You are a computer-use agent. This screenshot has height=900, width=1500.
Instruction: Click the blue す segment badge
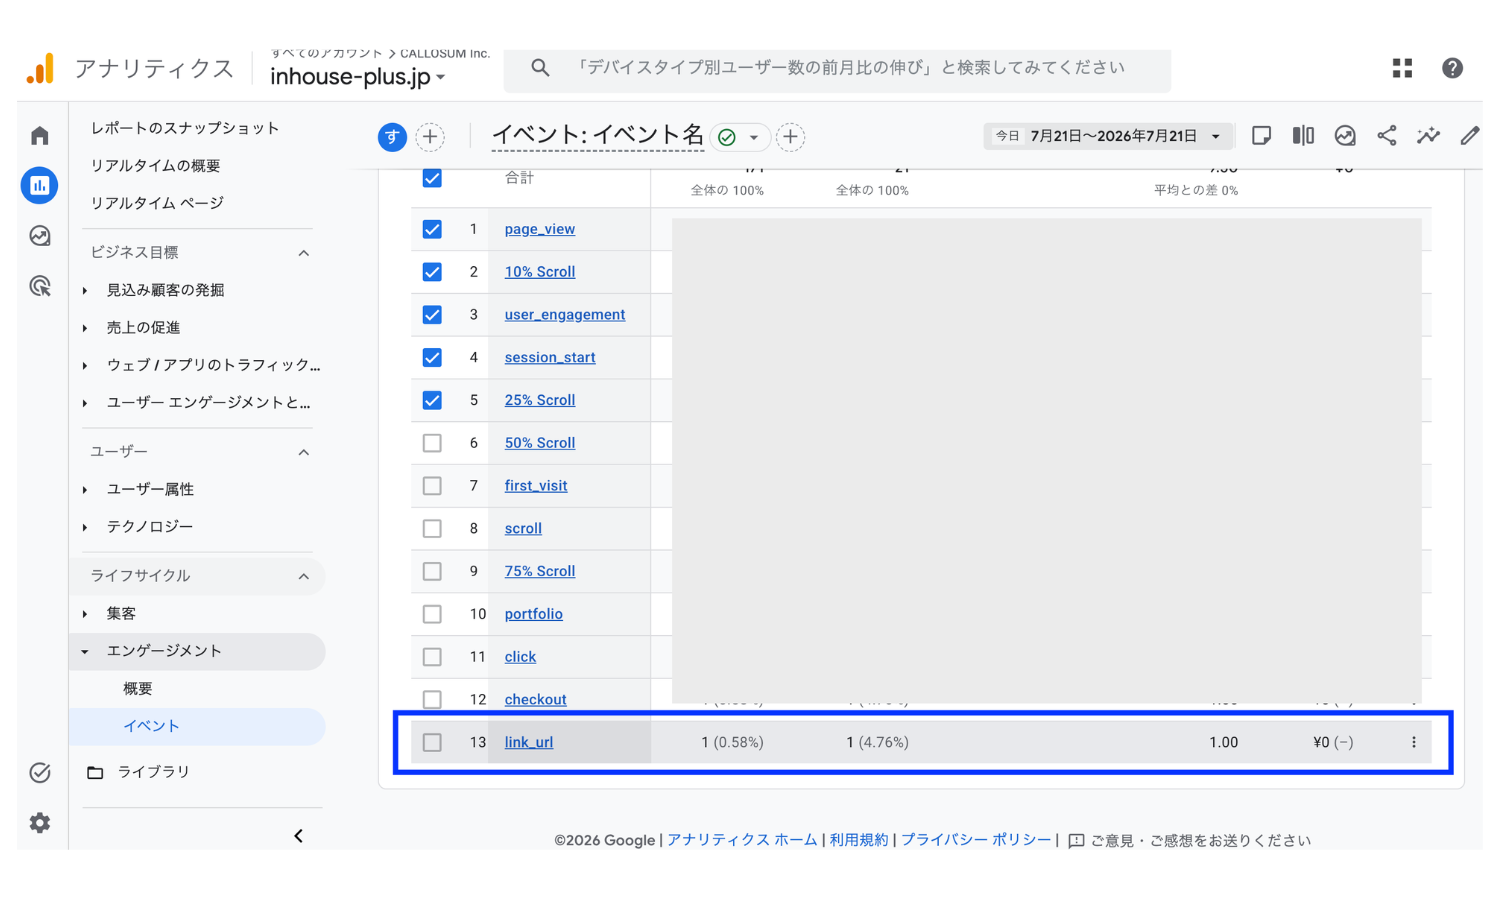coord(392,137)
